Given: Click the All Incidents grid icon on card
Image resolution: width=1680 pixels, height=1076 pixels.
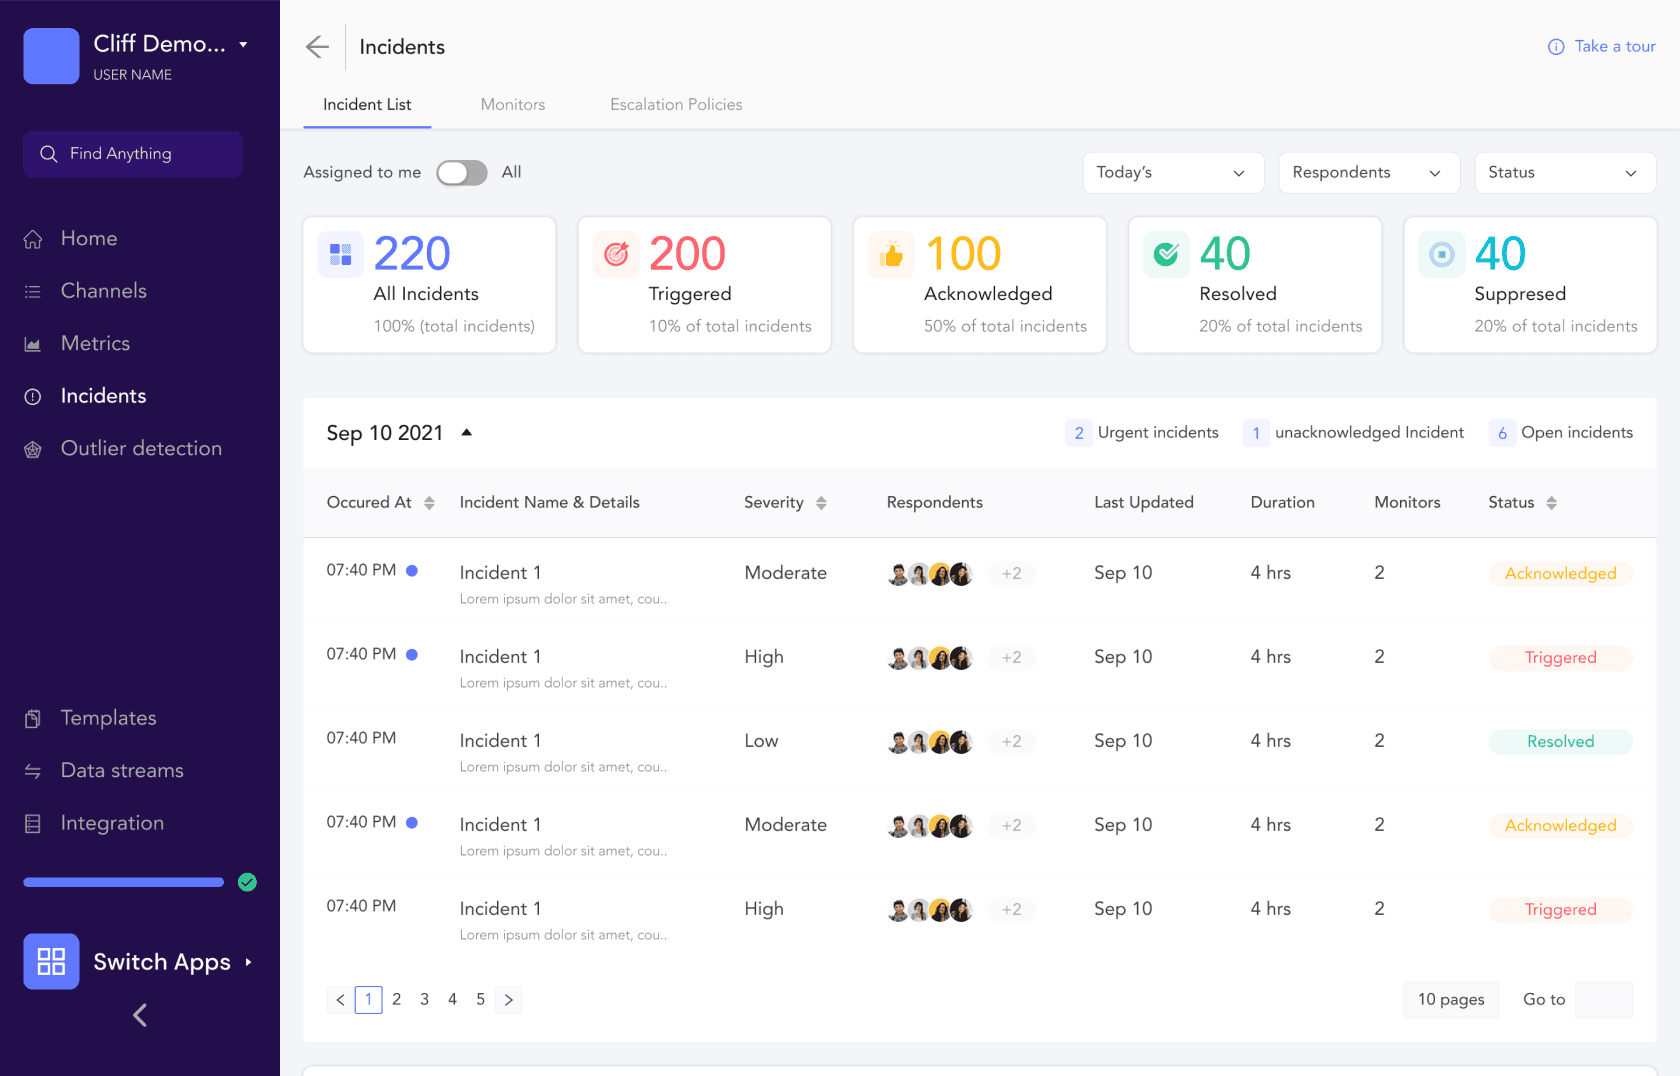Looking at the screenshot, I should click(x=341, y=254).
